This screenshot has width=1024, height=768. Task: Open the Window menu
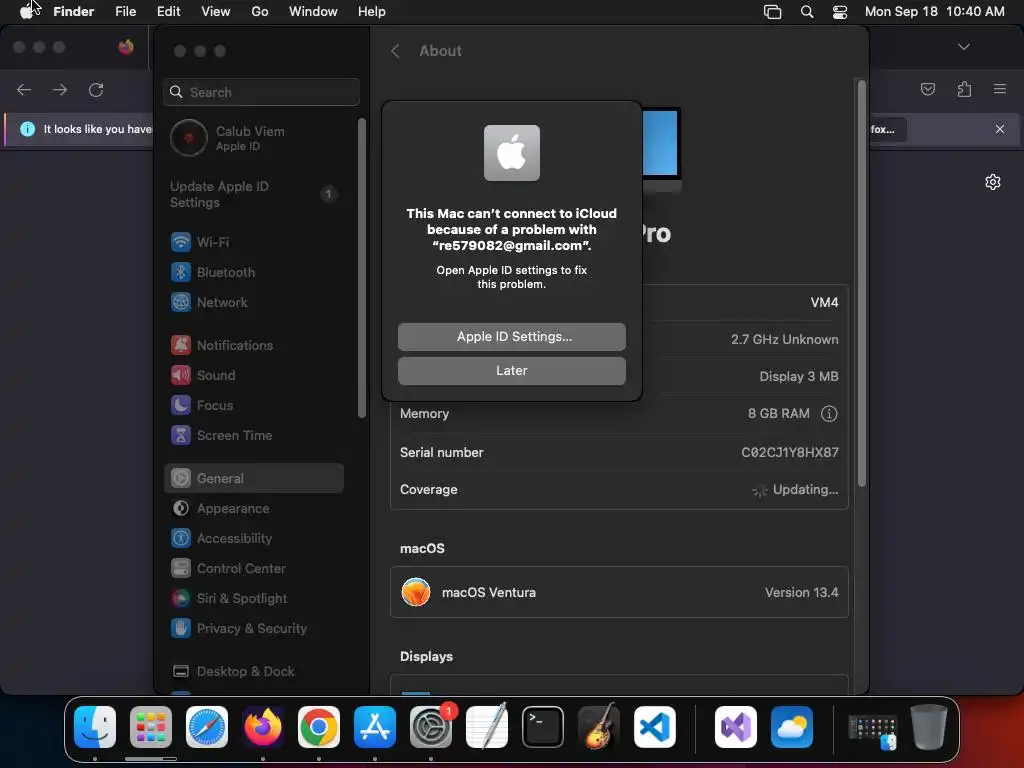(313, 11)
